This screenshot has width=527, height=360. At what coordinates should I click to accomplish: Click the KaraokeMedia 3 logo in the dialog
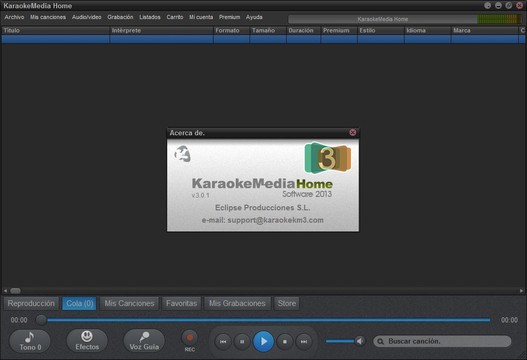pos(328,158)
